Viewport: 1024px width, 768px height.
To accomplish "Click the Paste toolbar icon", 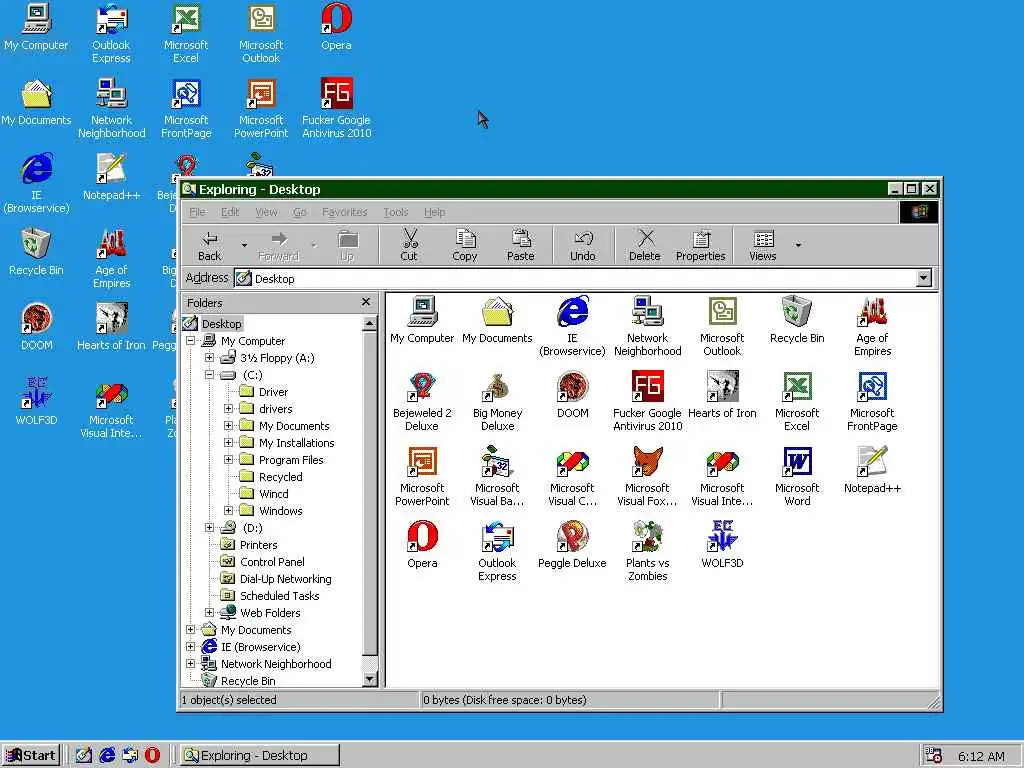I will point(520,245).
